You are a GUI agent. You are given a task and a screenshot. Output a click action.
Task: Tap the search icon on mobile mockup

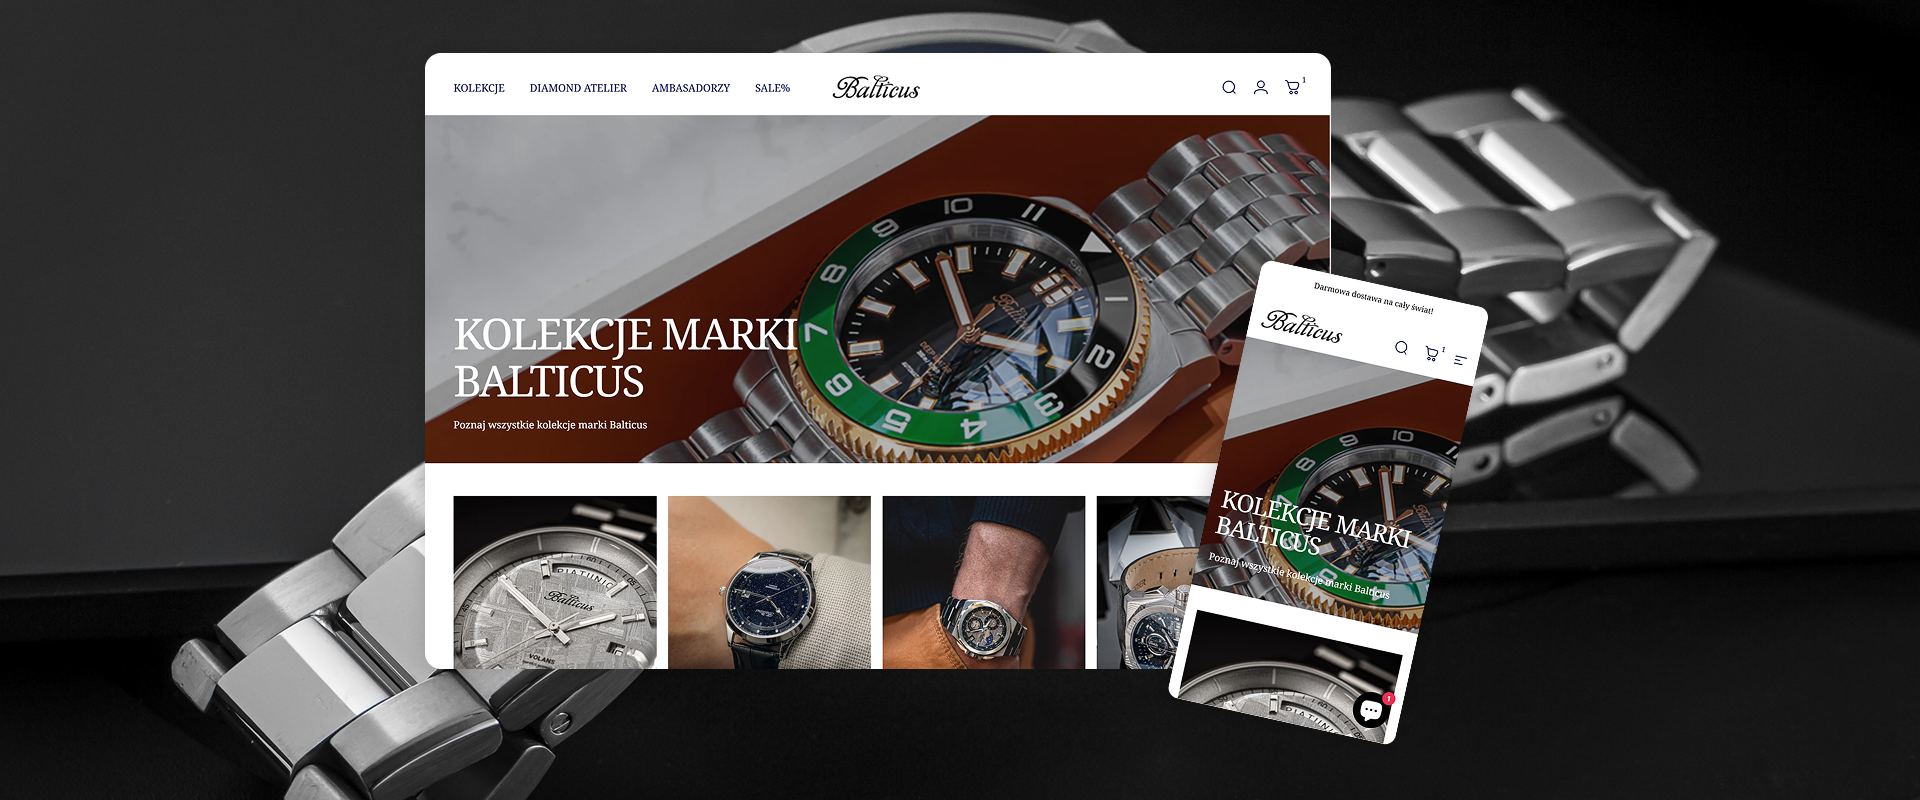tap(1401, 348)
